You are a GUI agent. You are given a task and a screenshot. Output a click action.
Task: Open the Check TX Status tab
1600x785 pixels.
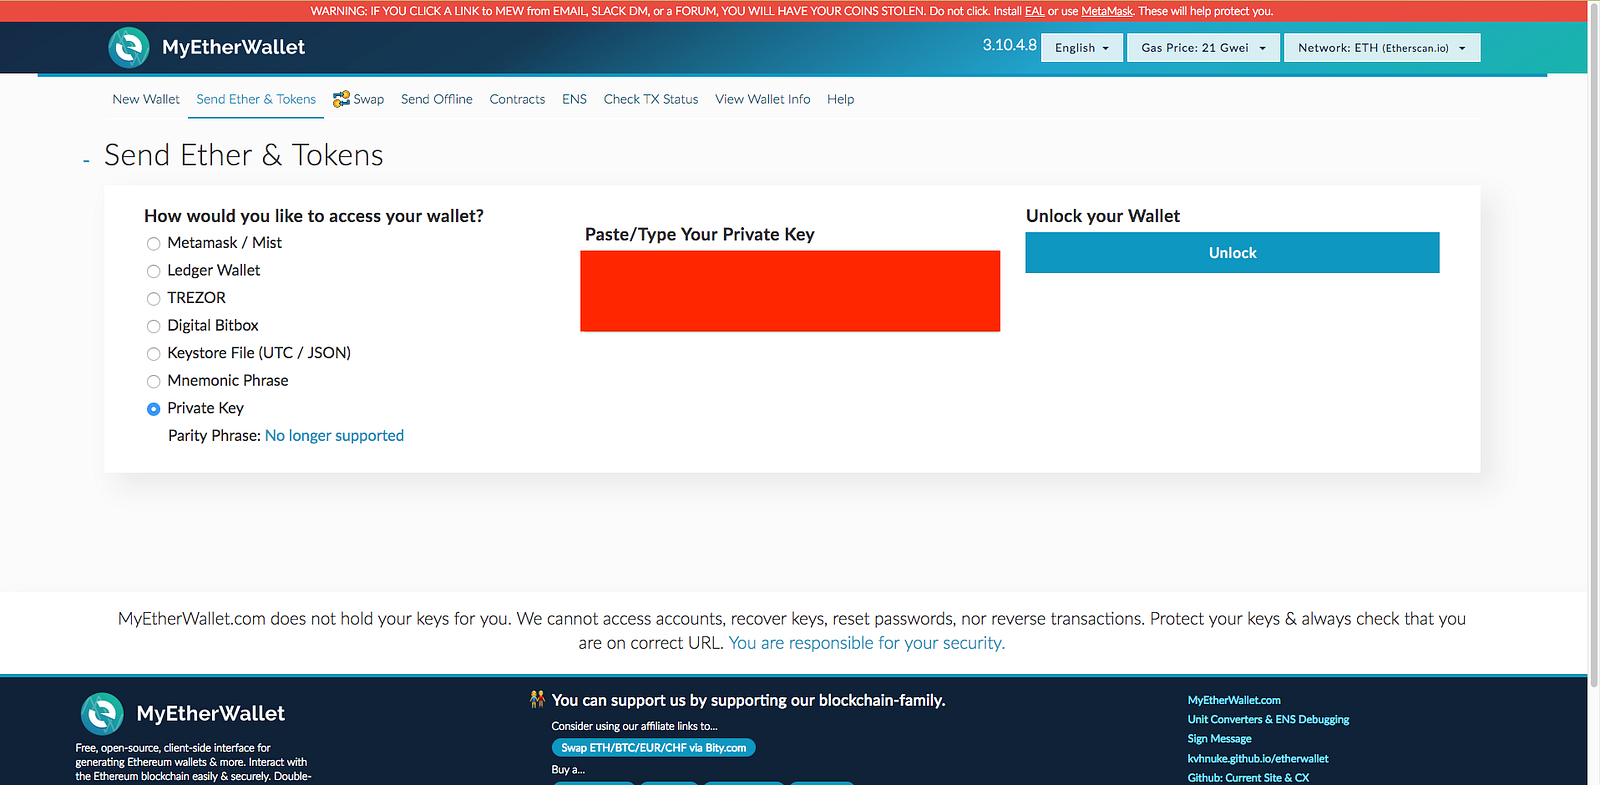(x=651, y=99)
